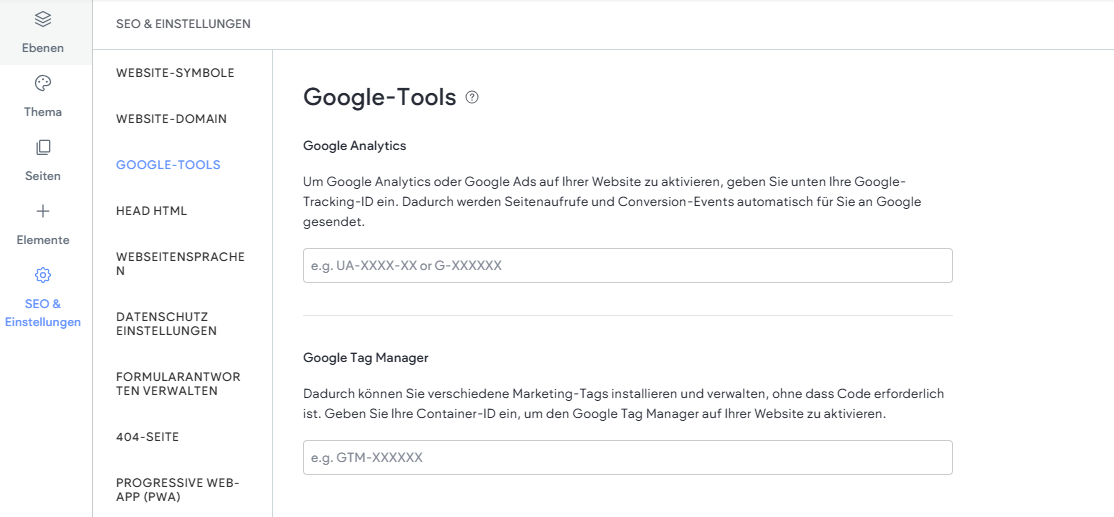1114x517 pixels.
Task: Go to Webseitensprachen settings
Action: coord(180,263)
